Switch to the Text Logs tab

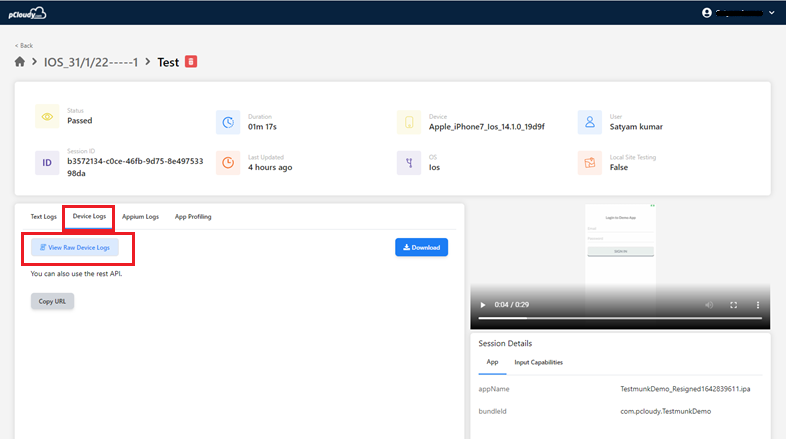click(x=43, y=216)
